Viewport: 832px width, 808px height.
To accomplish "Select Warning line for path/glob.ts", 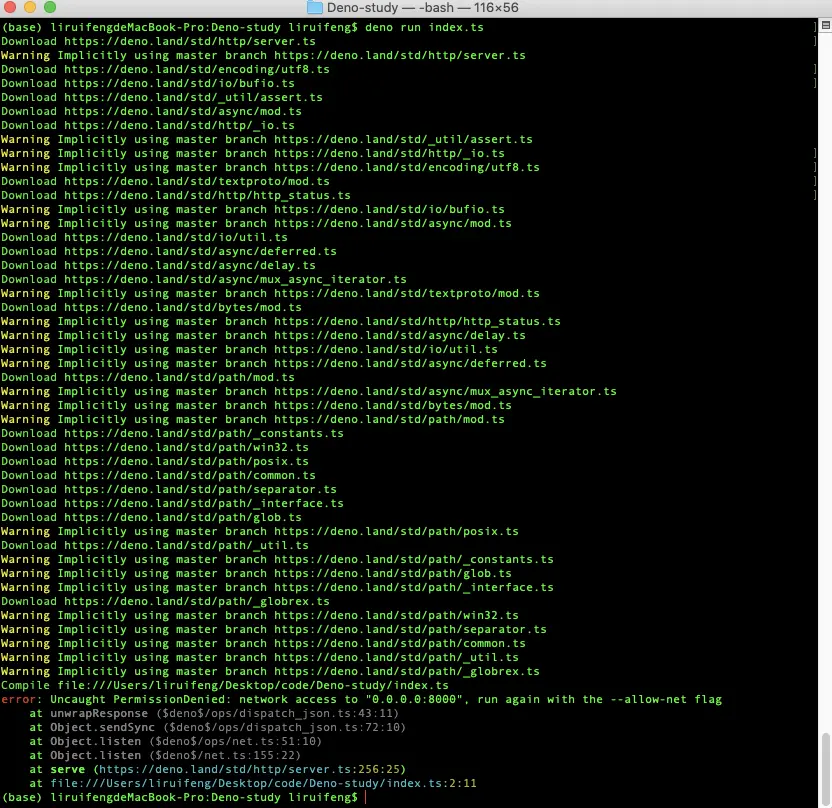I will (256, 574).
